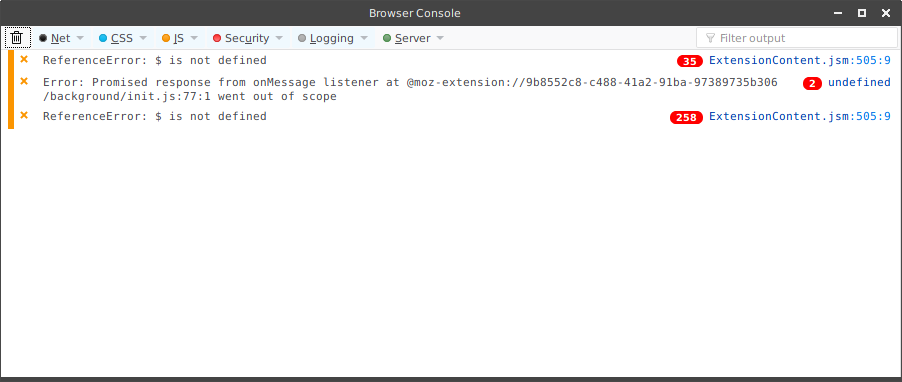Click the red 258 repeat count badge
This screenshot has height=382, width=902.
click(x=686, y=117)
